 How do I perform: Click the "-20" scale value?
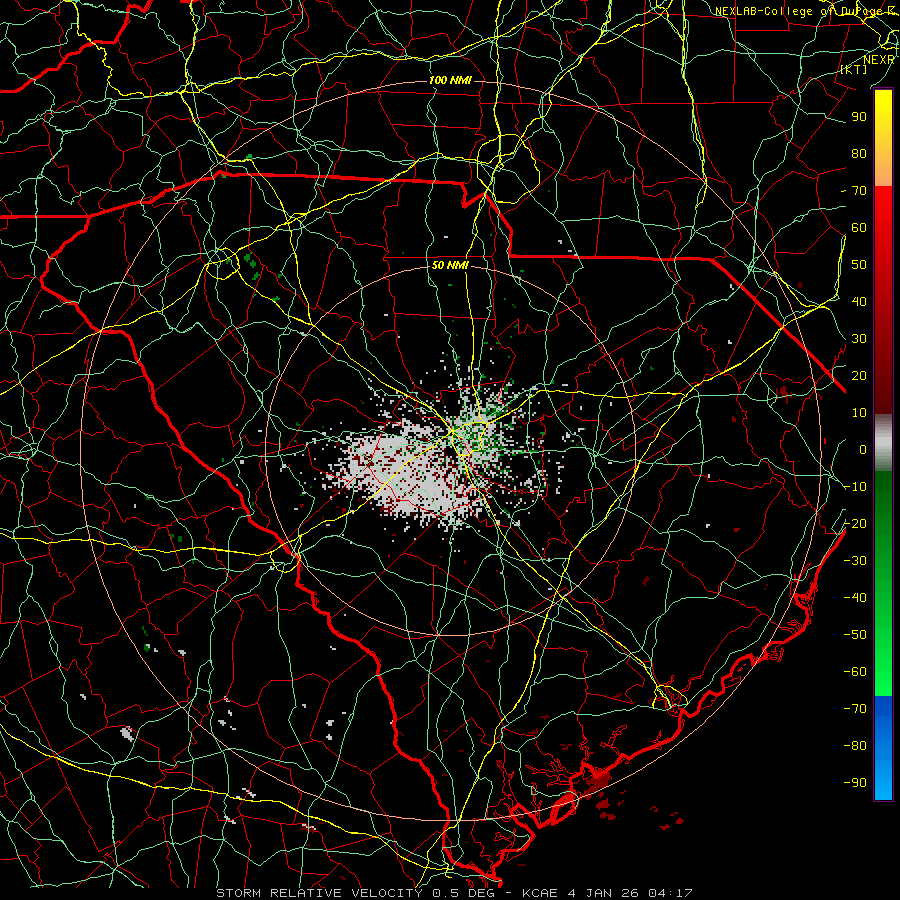click(855, 523)
